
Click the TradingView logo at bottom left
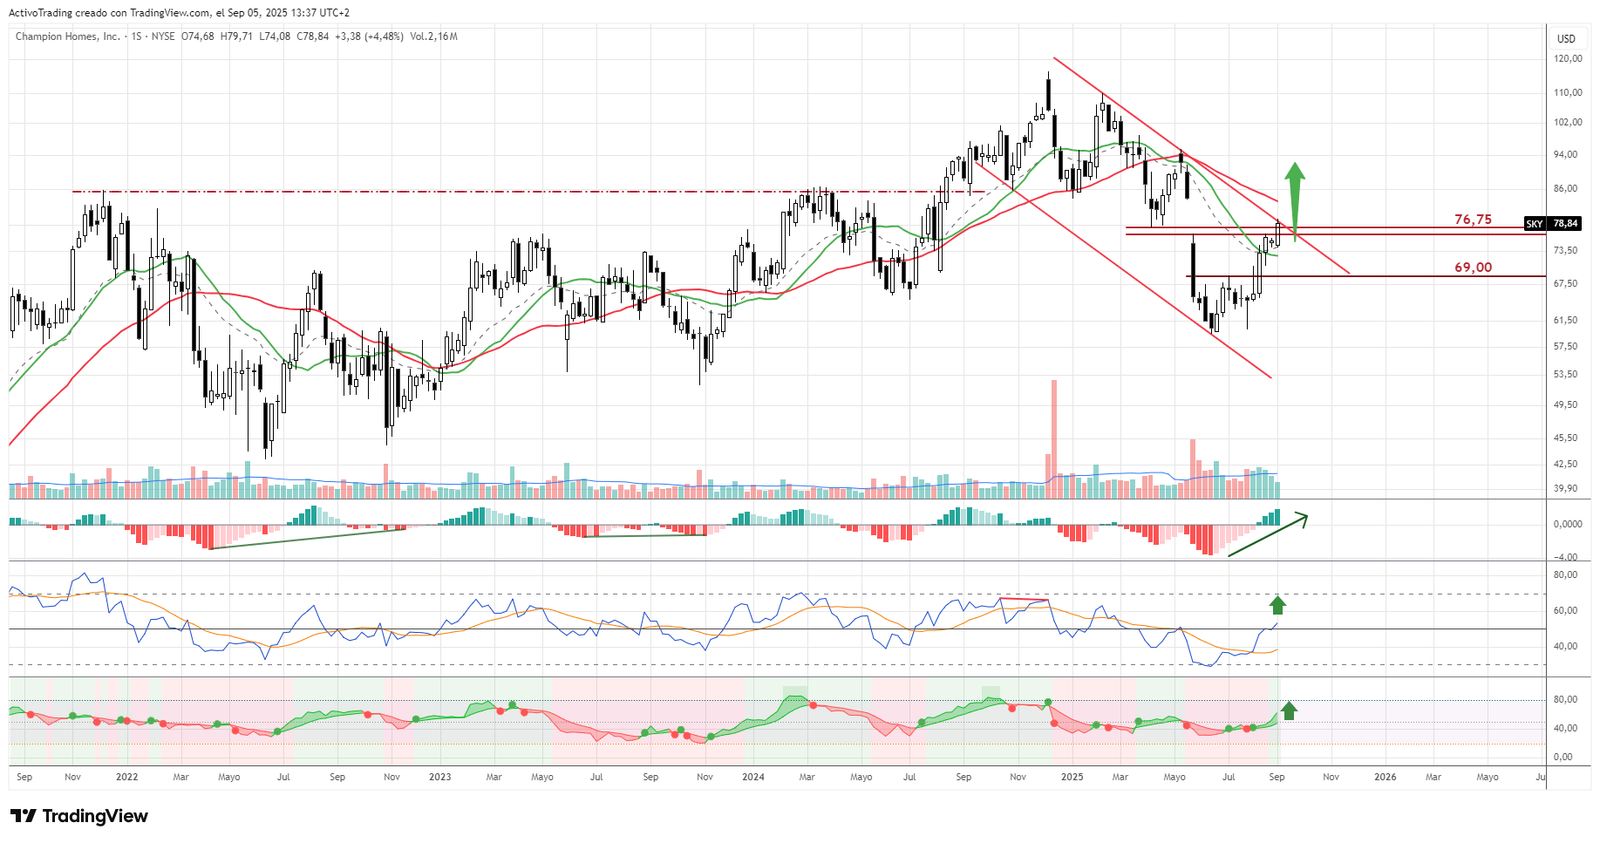(79, 816)
